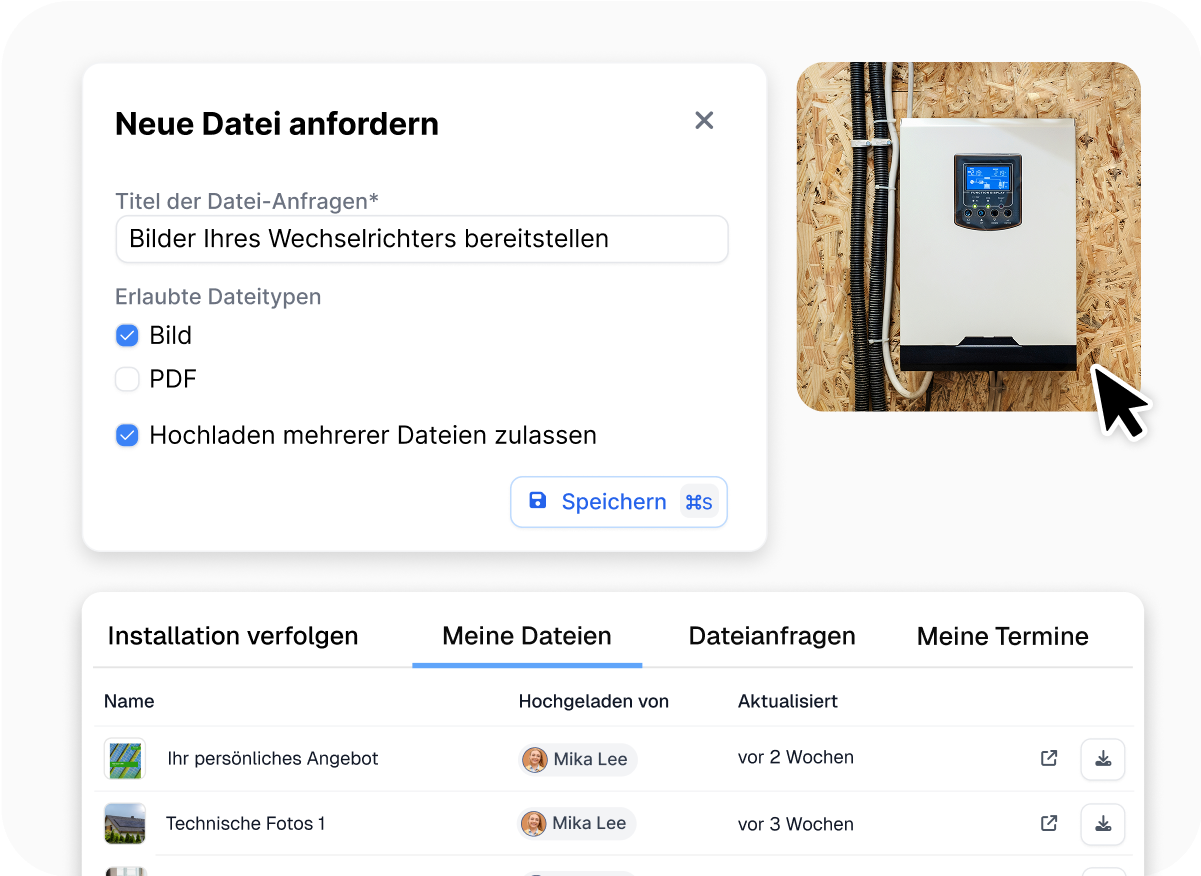The width and height of the screenshot is (1201, 876).
Task: Click the vor 3 Wochen timestamp
Action: click(x=796, y=824)
